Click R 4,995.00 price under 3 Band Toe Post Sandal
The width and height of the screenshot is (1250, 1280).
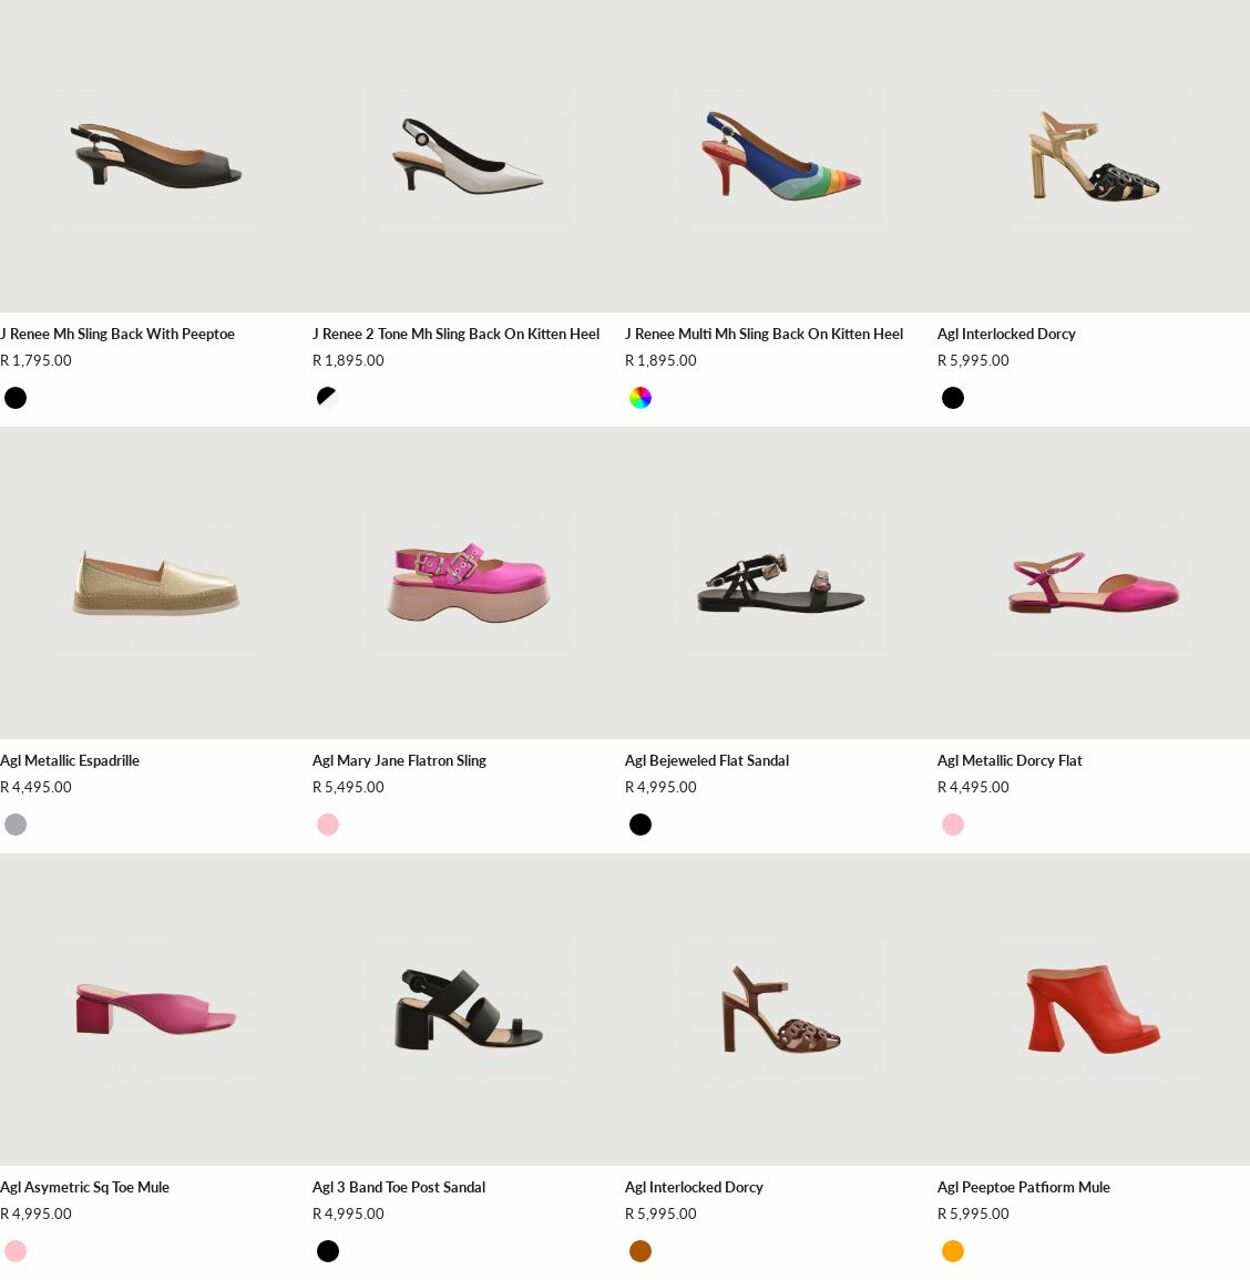pyautogui.click(x=348, y=1215)
